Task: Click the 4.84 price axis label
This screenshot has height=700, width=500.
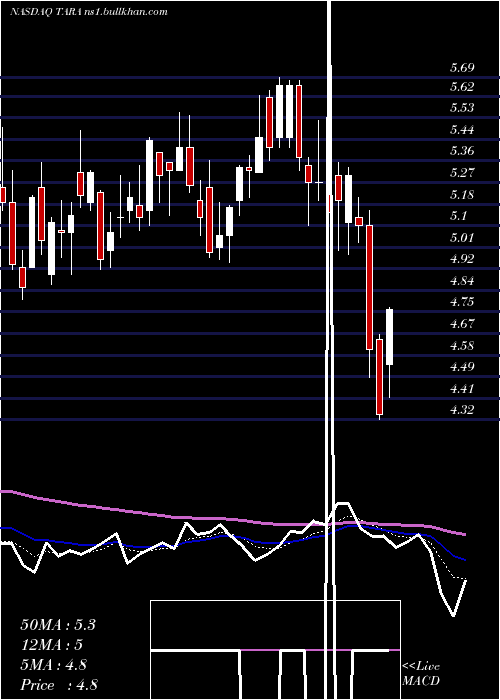Action: [x=462, y=281]
